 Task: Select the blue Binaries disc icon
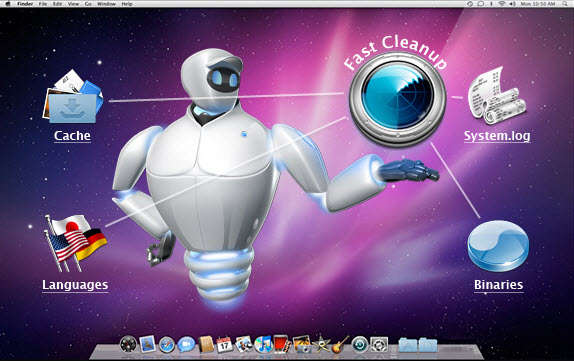pyautogui.click(x=498, y=246)
